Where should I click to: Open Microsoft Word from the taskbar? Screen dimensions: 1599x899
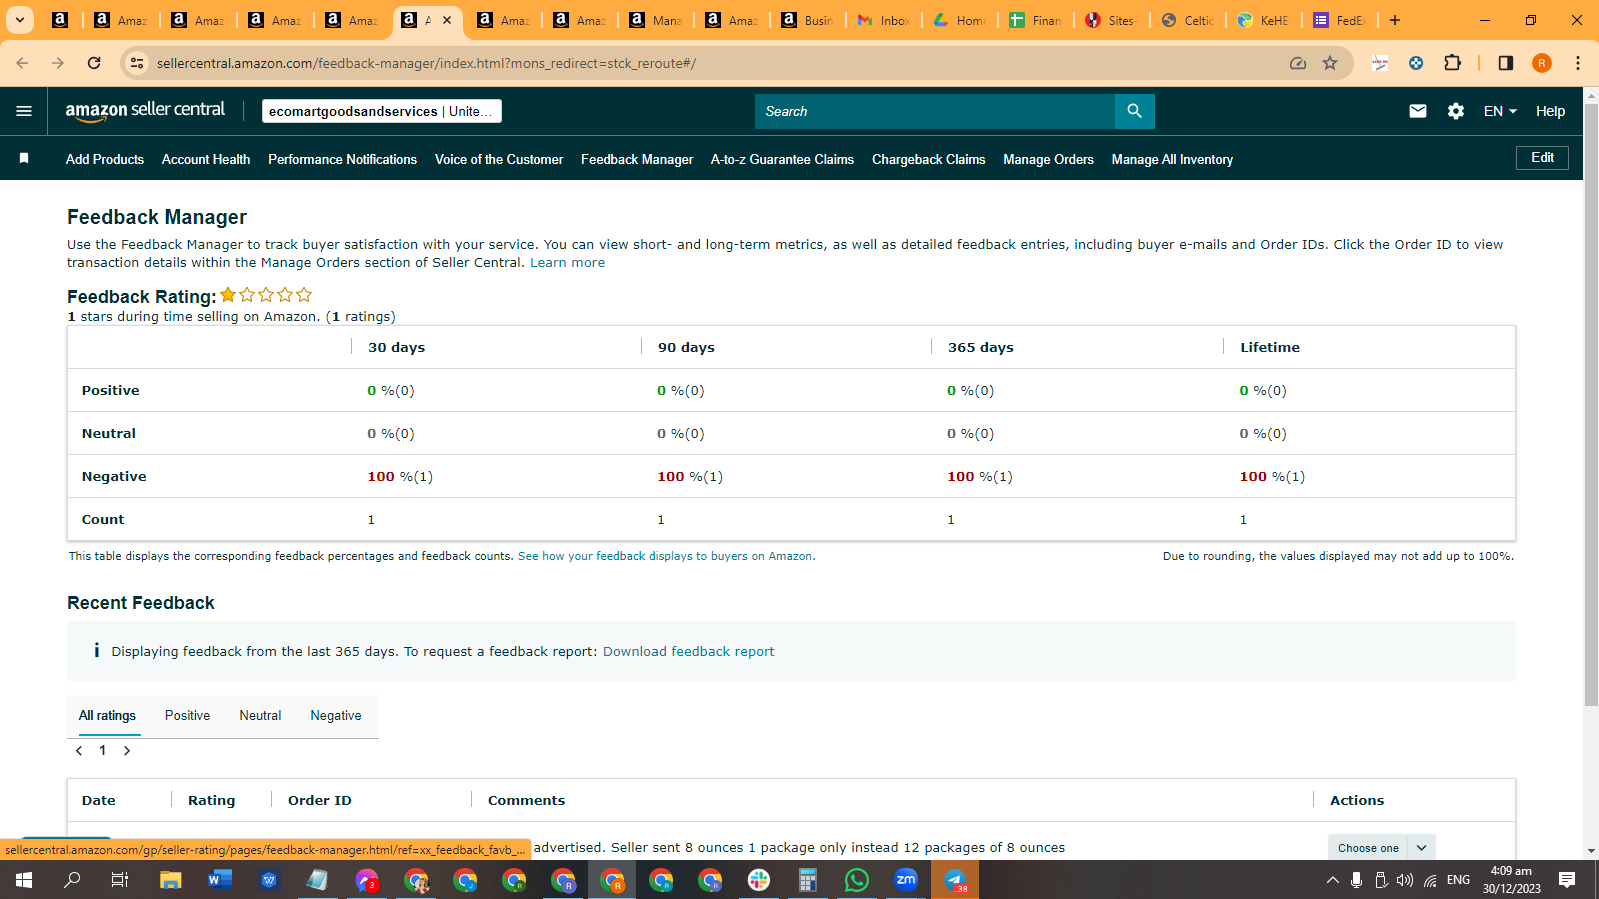tap(220, 880)
